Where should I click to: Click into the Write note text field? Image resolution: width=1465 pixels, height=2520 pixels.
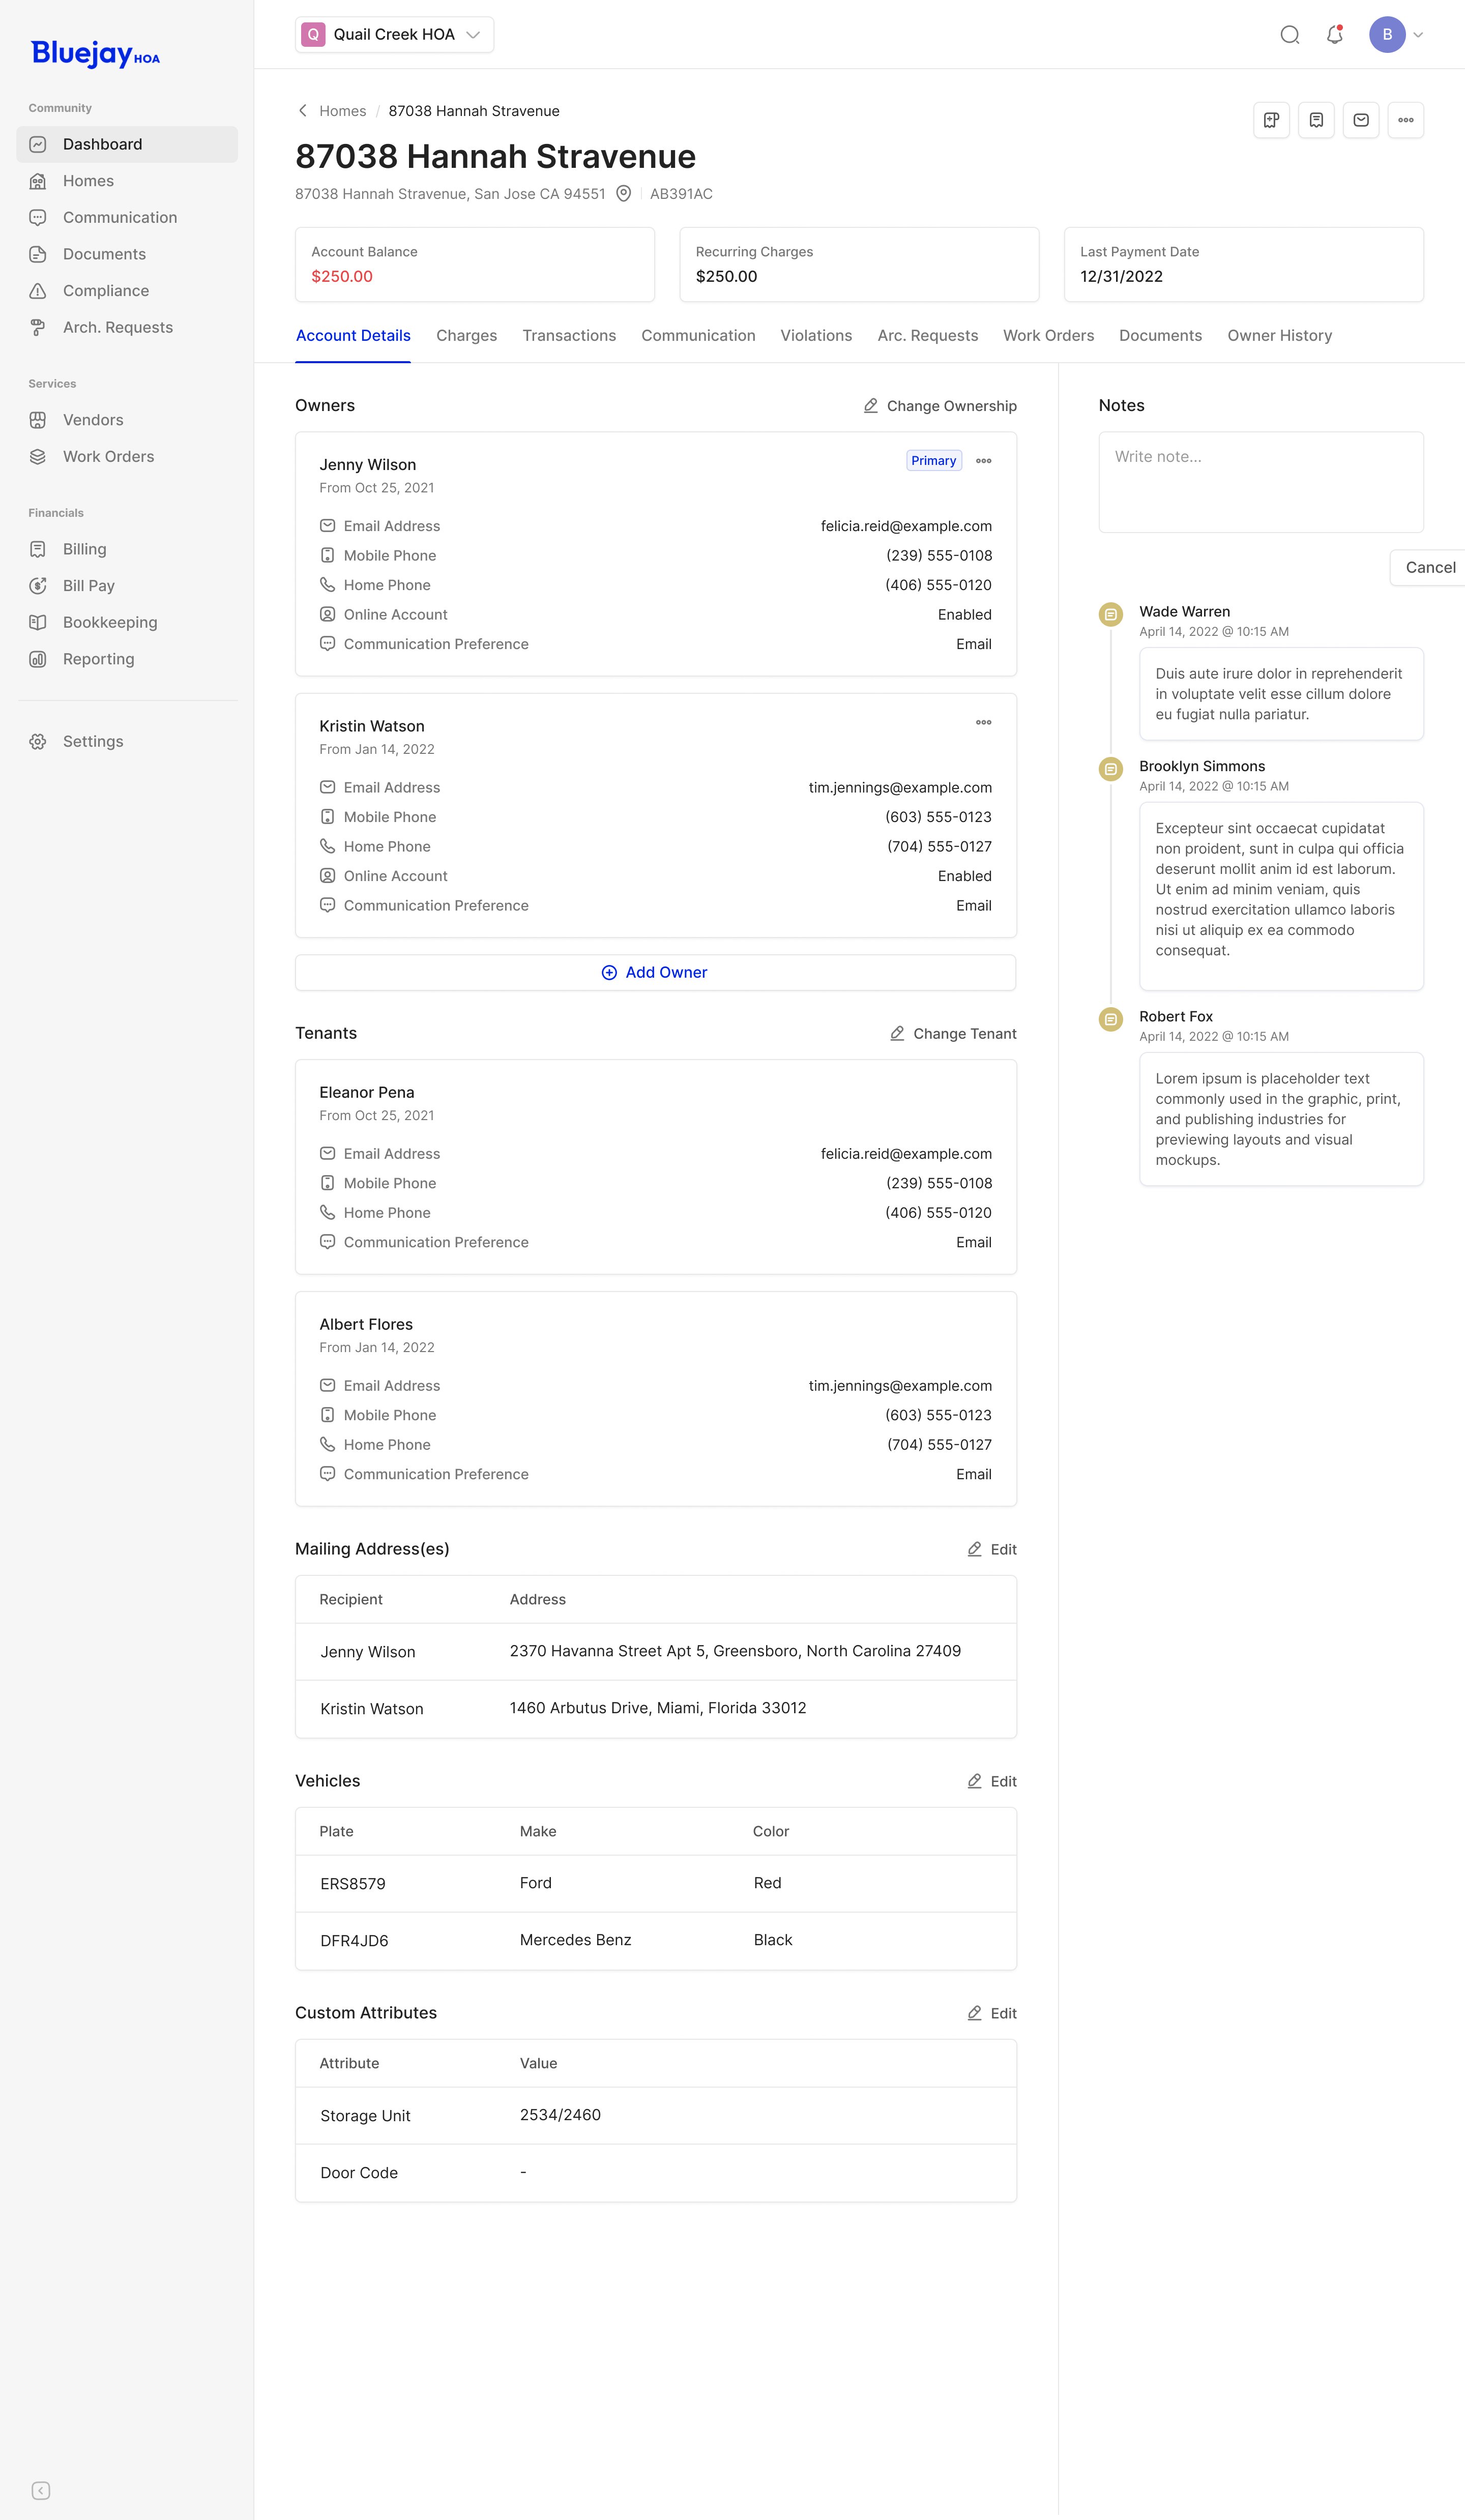coord(1260,482)
